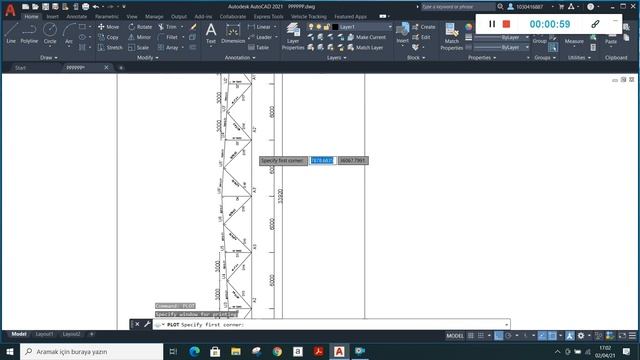Switch to the Output ribbon tab
The height and width of the screenshot is (360, 640).
[x=179, y=17]
